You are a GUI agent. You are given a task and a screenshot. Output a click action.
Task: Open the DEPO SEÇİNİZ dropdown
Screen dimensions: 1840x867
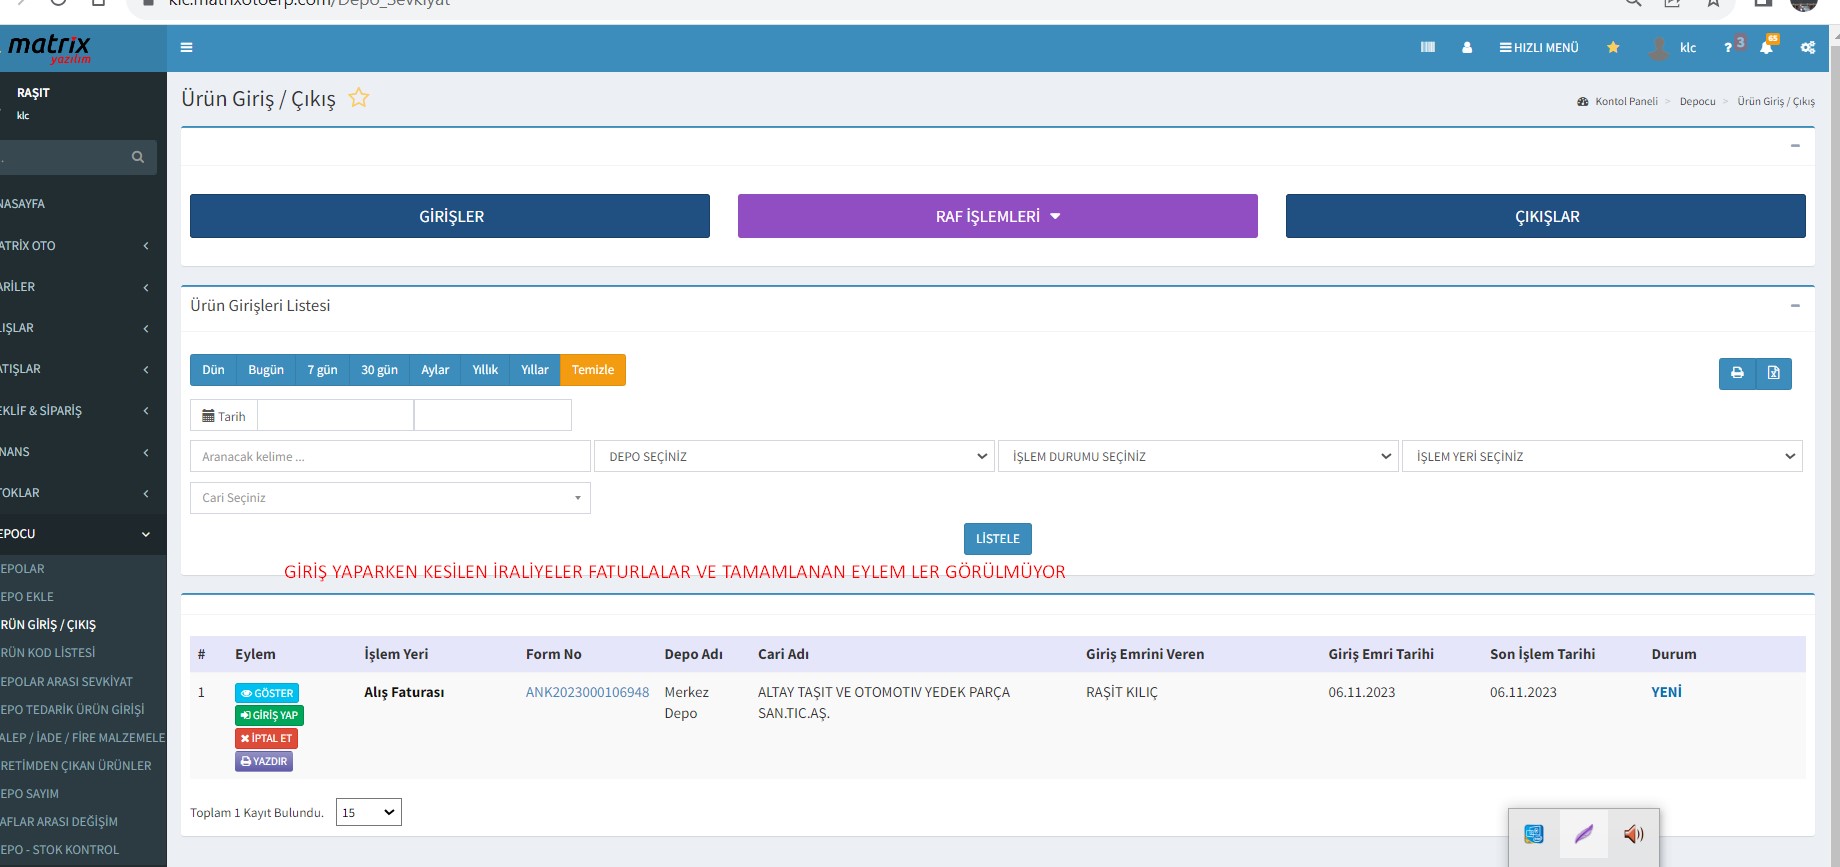794,456
